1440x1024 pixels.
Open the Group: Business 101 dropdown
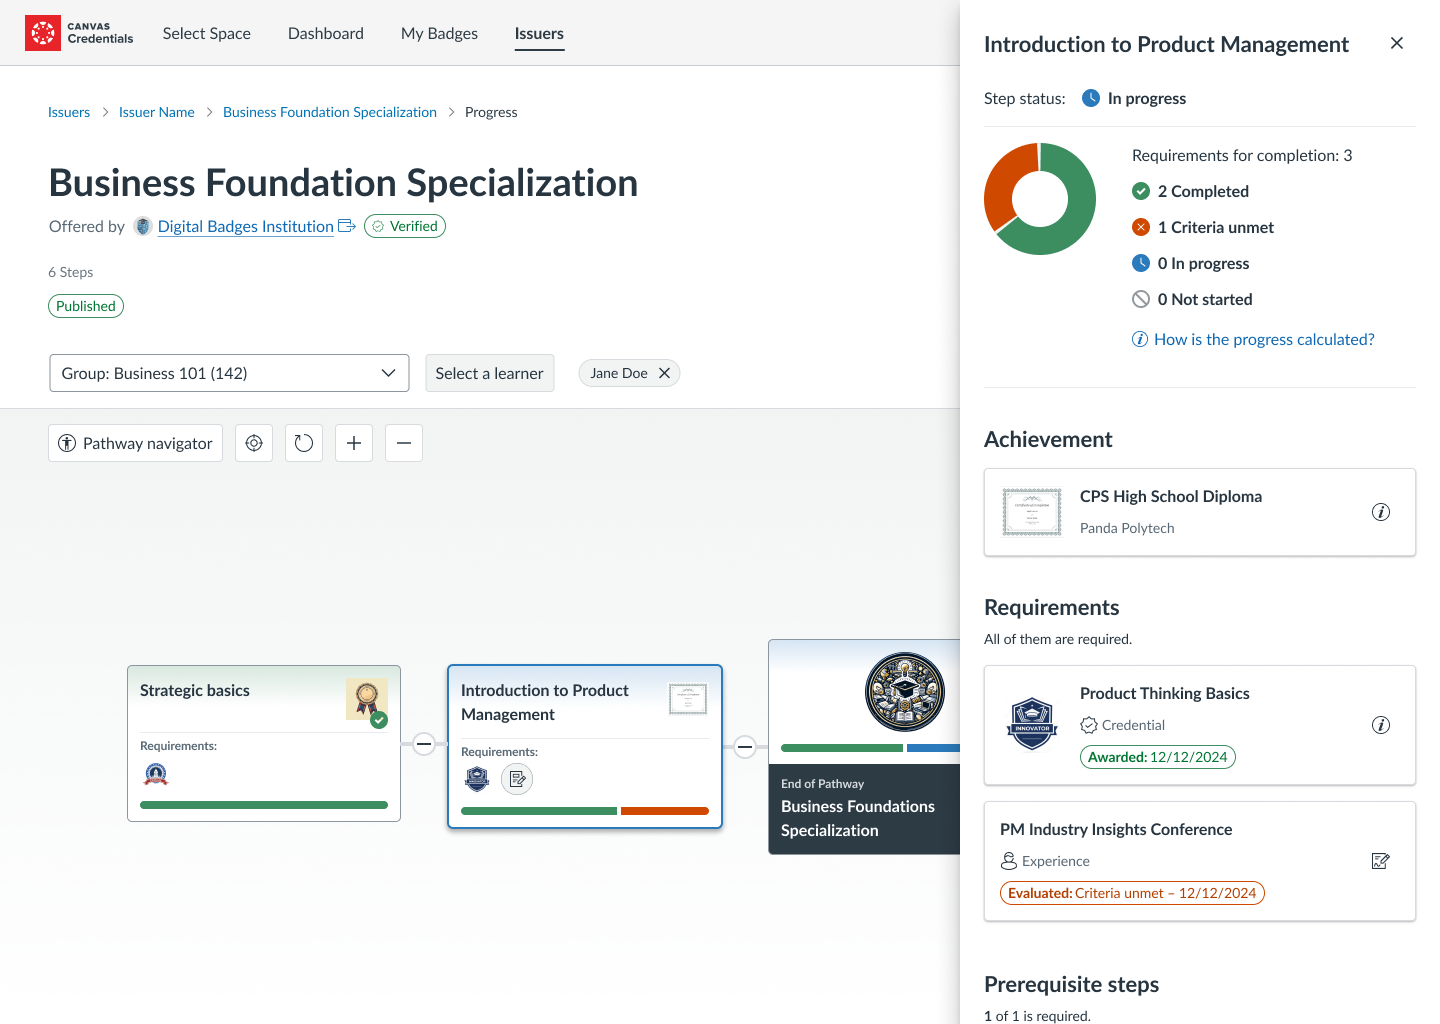[x=229, y=373]
